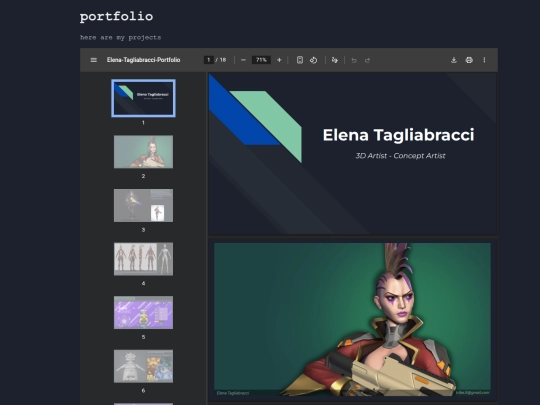Click the 'Elena Tagliabracci' title on slide
The height and width of the screenshot is (405, 540).
[x=398, y=135]
